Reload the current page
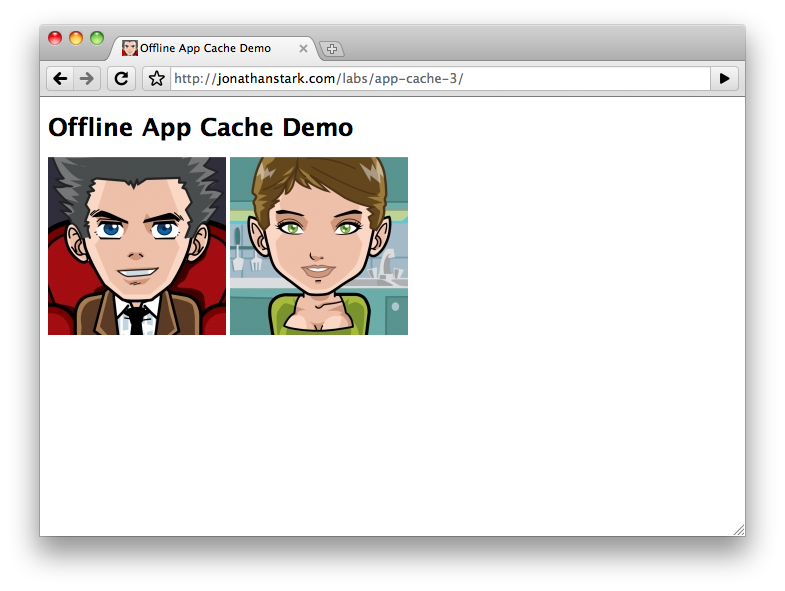Viewport: 785px width, 591px height. pyautogui.click(x=121, y=78)
